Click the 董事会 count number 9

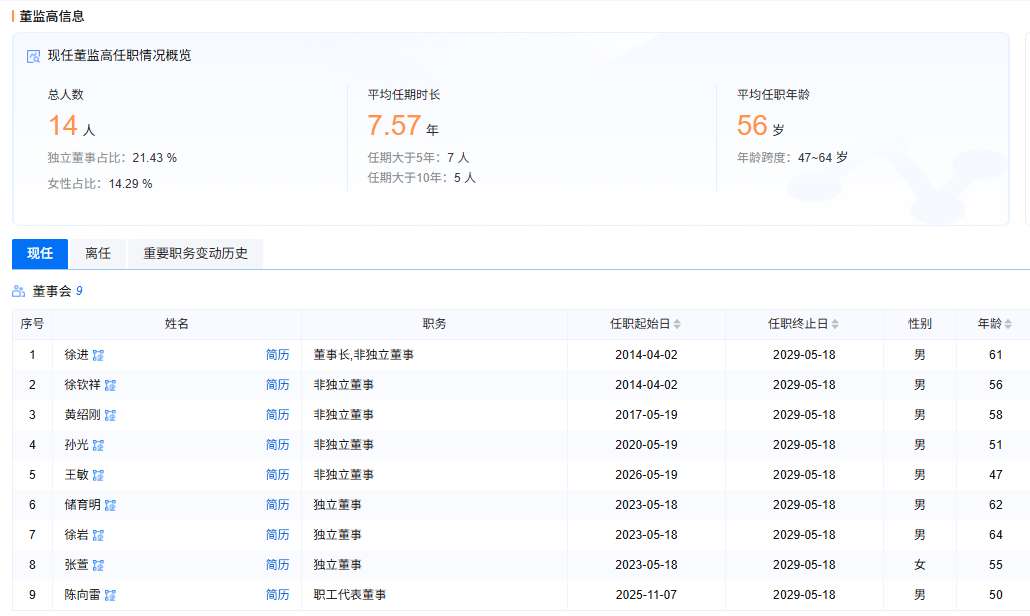pos(79,291)
